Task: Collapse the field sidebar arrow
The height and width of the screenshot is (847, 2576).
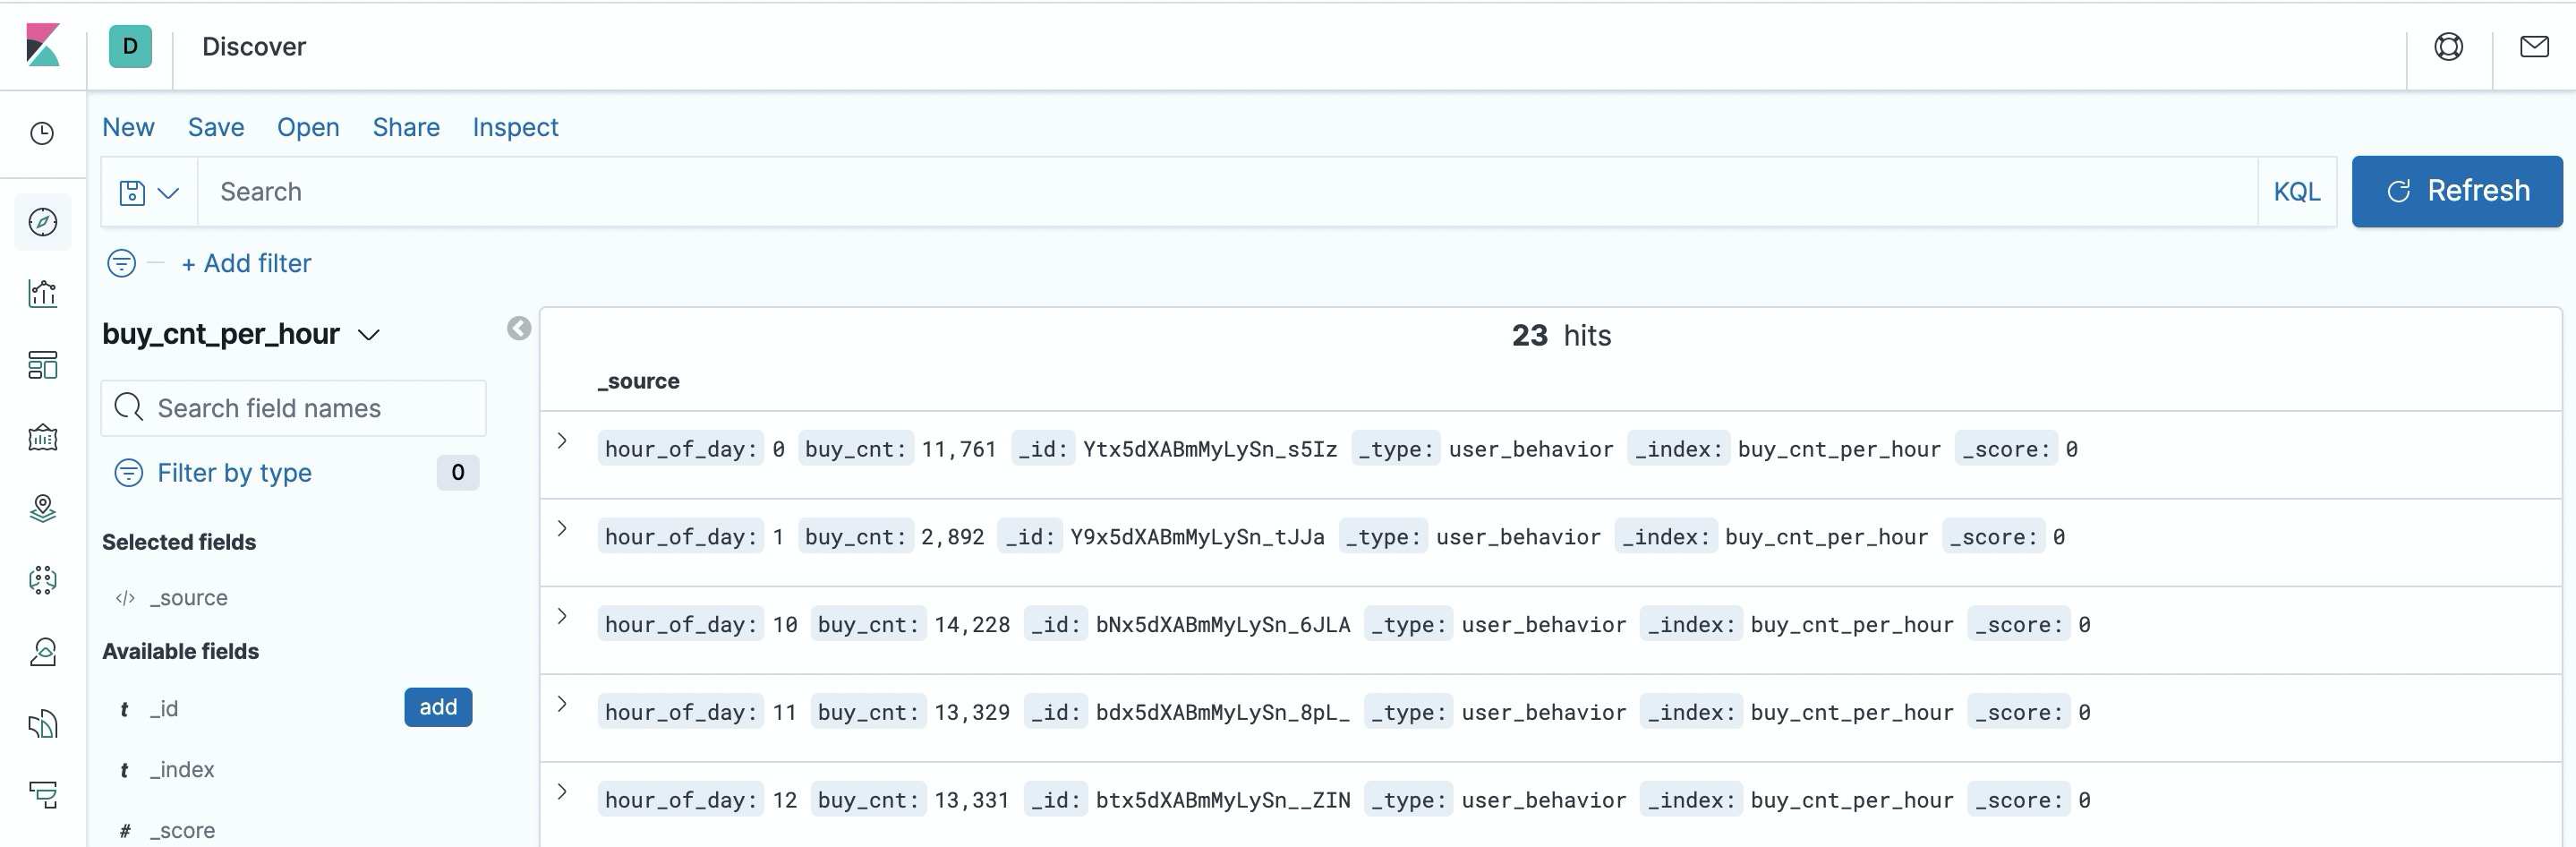Action: (x=519, y=329)
